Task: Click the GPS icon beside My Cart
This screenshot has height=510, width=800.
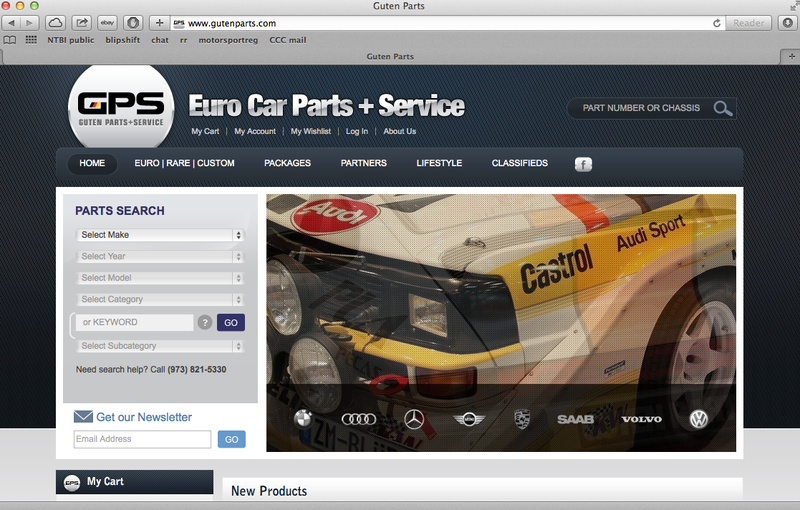Action: 72,482
